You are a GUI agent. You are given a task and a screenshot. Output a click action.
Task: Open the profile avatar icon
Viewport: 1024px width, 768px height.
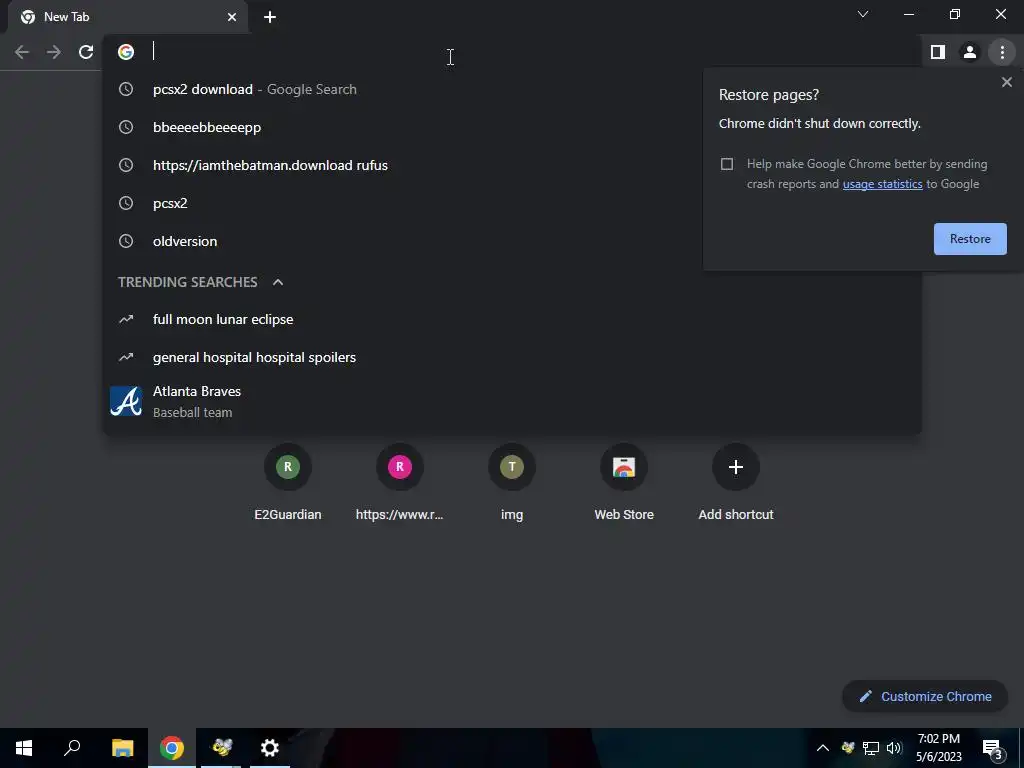click(970, 52)
